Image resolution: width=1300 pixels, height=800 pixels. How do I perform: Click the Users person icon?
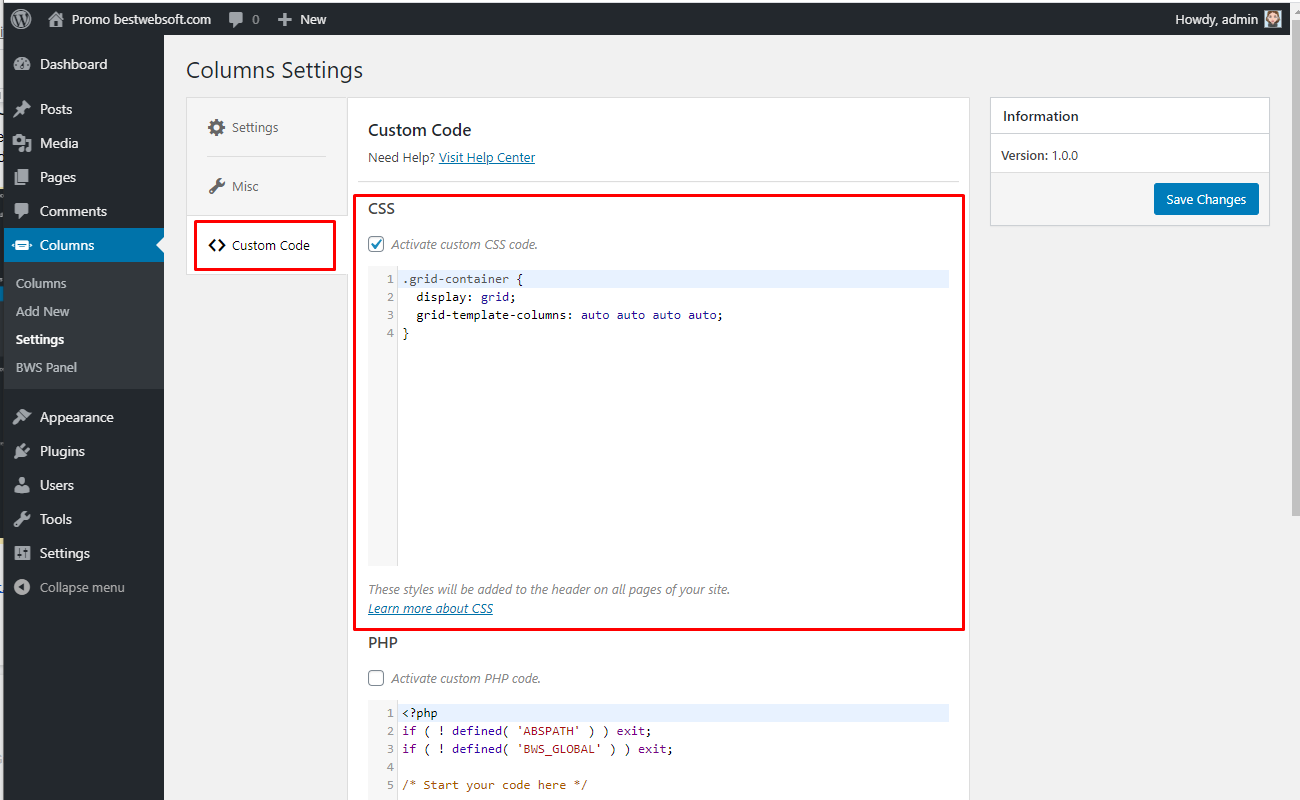pyautogui.click(x=22, y=485)
